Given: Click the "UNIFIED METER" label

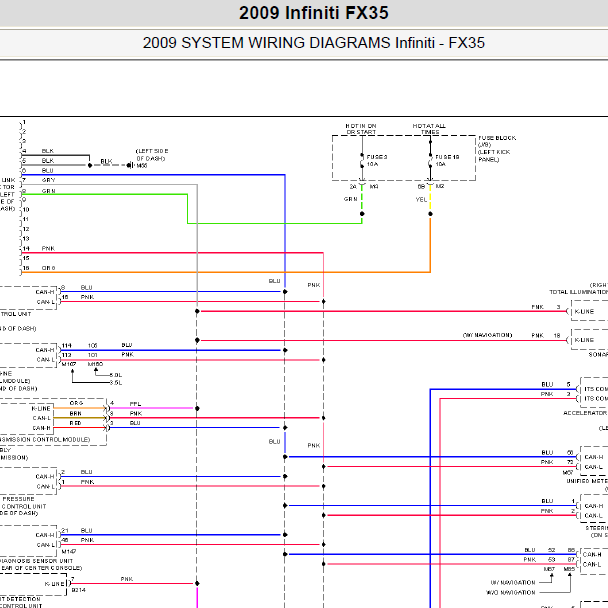Looking at the screenshot, I should pyautogui.click(x=587, y=481).
